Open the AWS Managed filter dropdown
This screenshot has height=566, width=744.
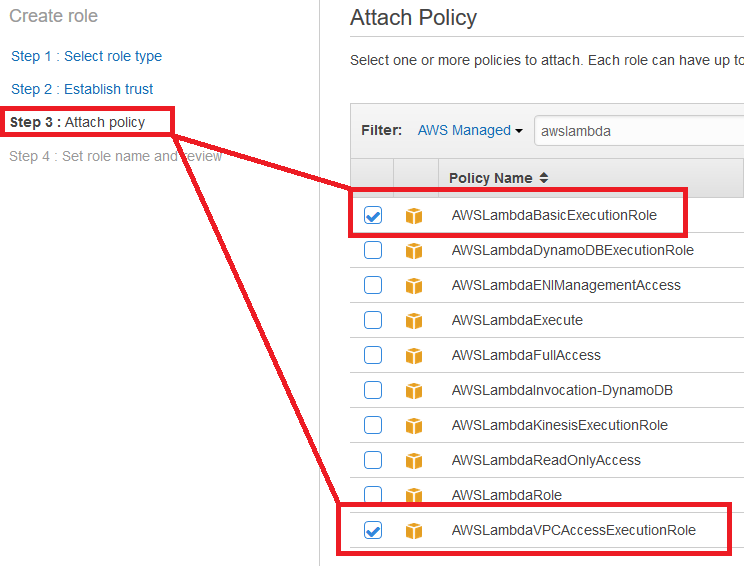[x=470, y=130]
